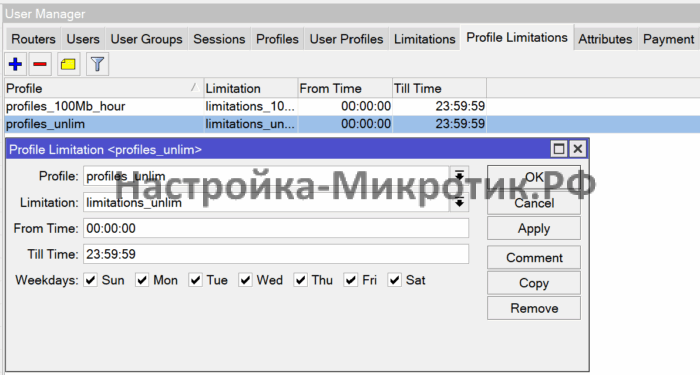Sort by the Profile column header
This screenshot has width=700, height=375.
point(104,88)
